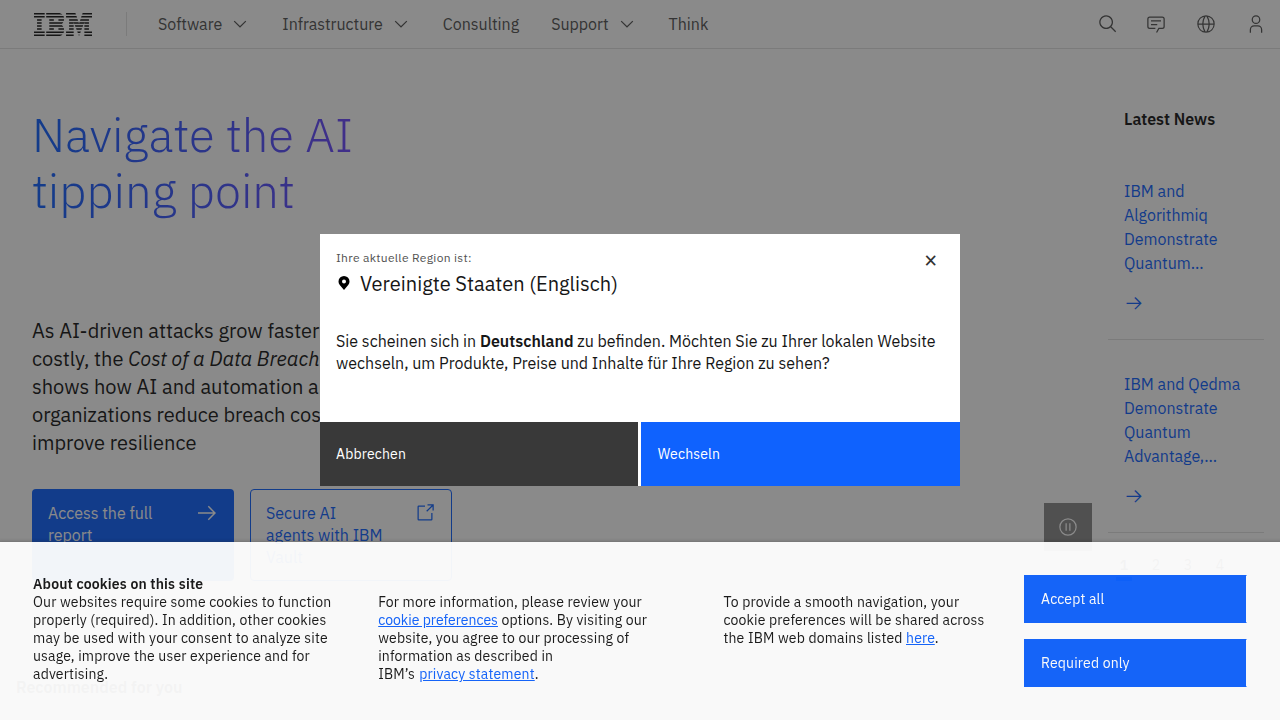Screen dimensions: 1280x720
Task: Click Navigate the AI tipping point heading
Action: 192,164
